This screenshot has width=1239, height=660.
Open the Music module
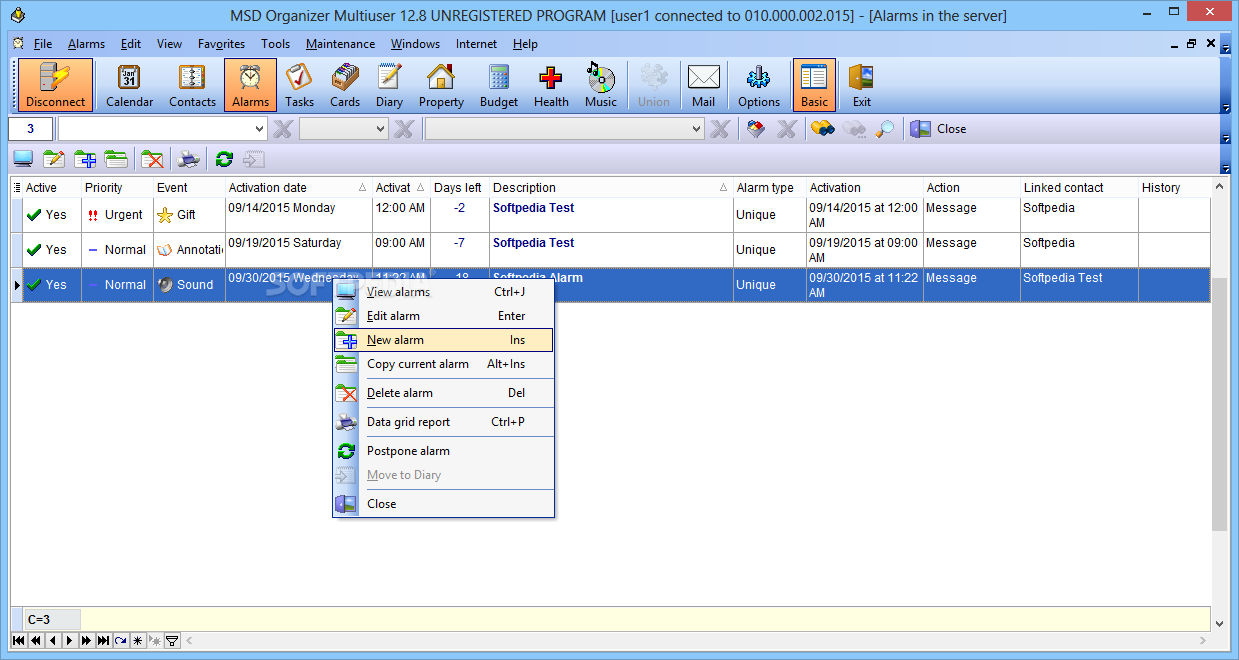pos(601,85)
